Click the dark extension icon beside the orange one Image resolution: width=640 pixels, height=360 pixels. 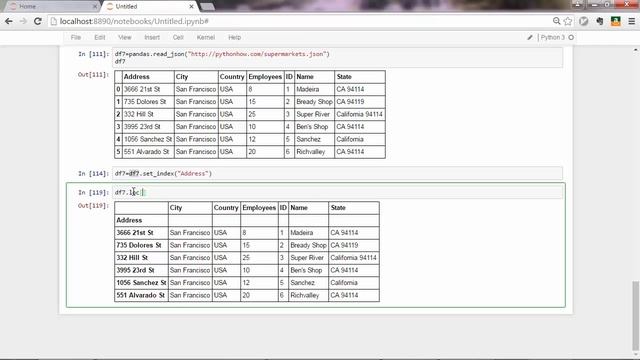[600, 21]
